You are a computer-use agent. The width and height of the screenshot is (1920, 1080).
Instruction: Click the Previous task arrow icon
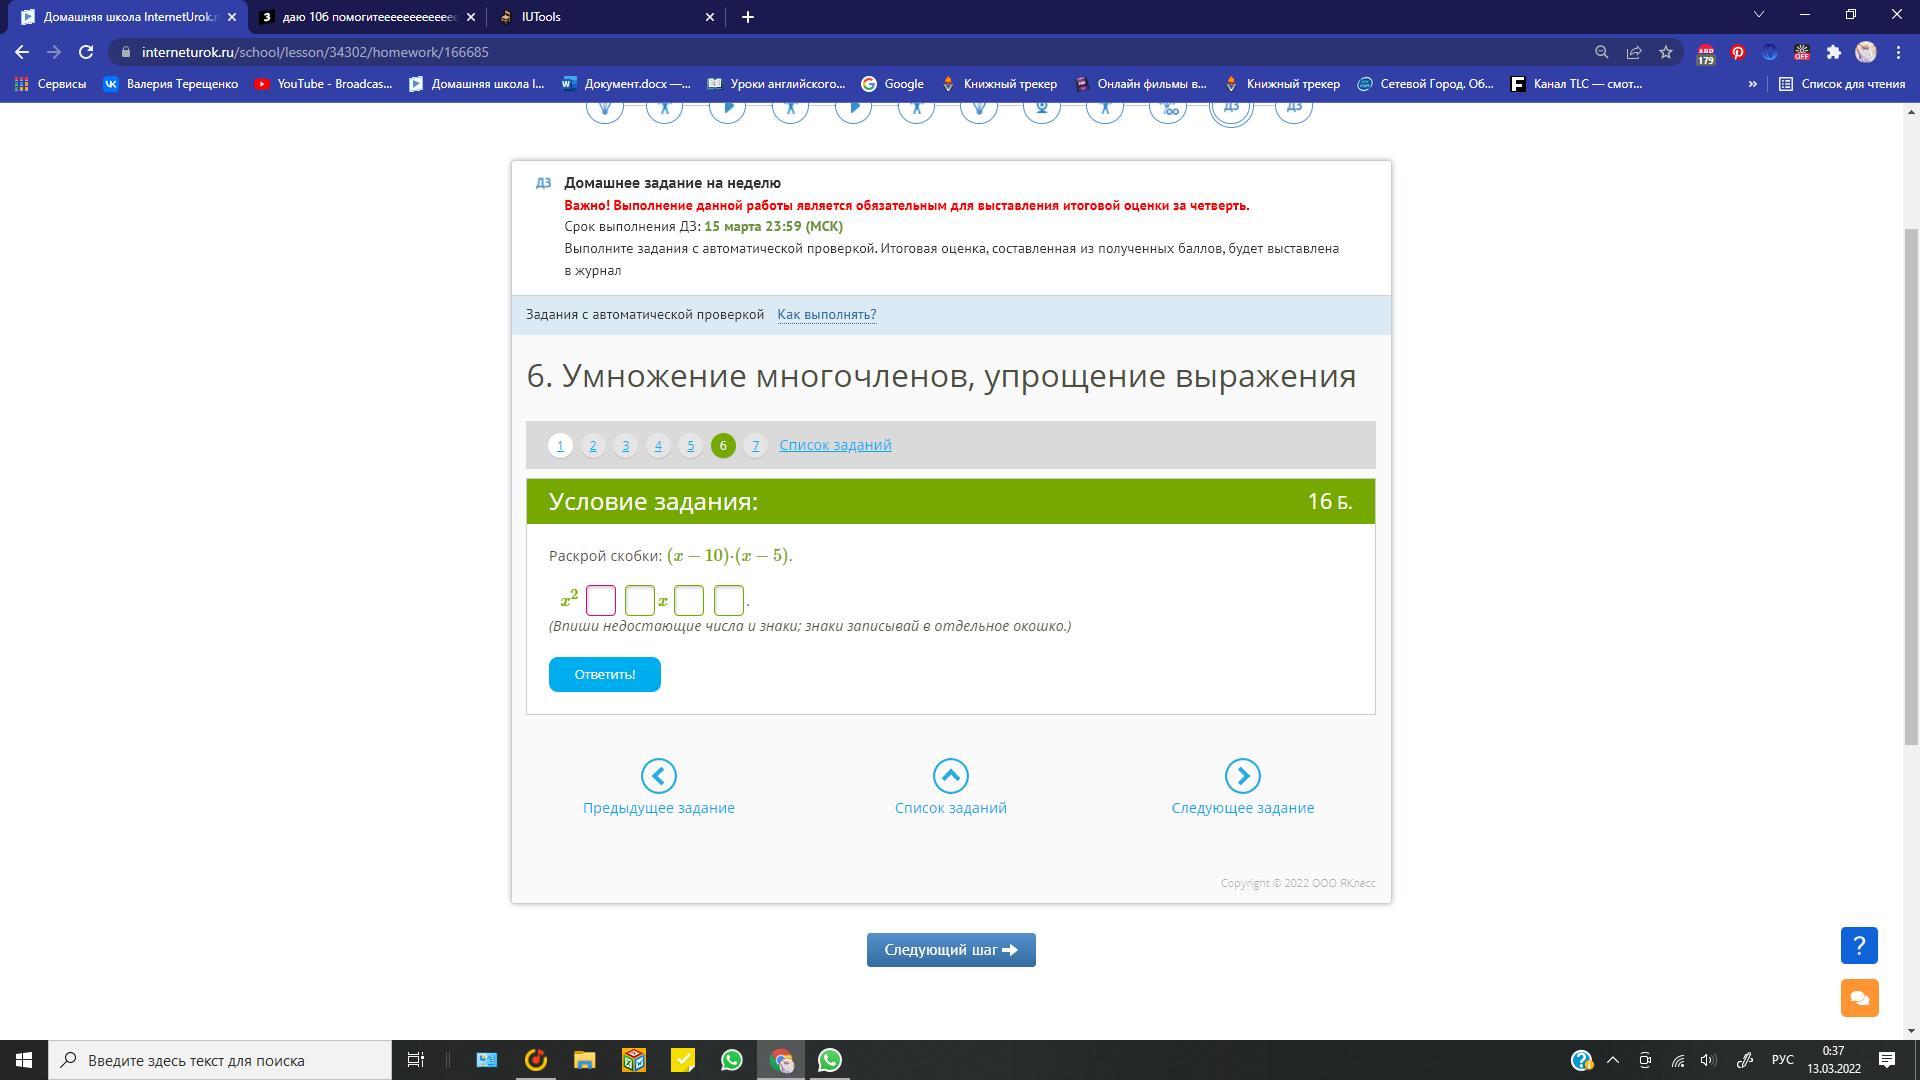[658, 776]
